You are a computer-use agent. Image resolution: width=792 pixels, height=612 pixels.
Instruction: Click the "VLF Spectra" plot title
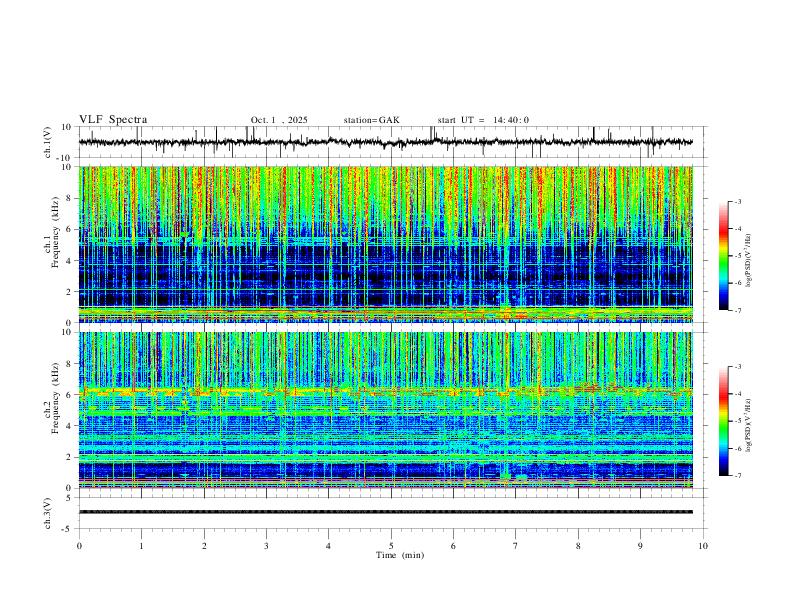click(113, 120)
